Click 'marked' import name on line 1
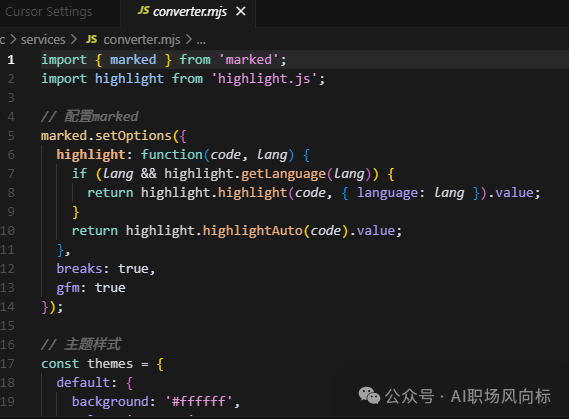 point(133,59)
